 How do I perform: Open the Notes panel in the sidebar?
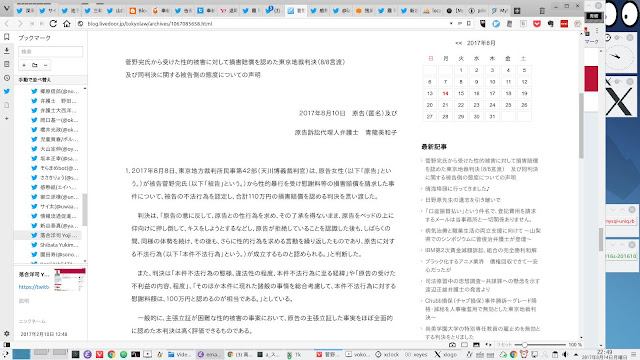click(7, 64)
